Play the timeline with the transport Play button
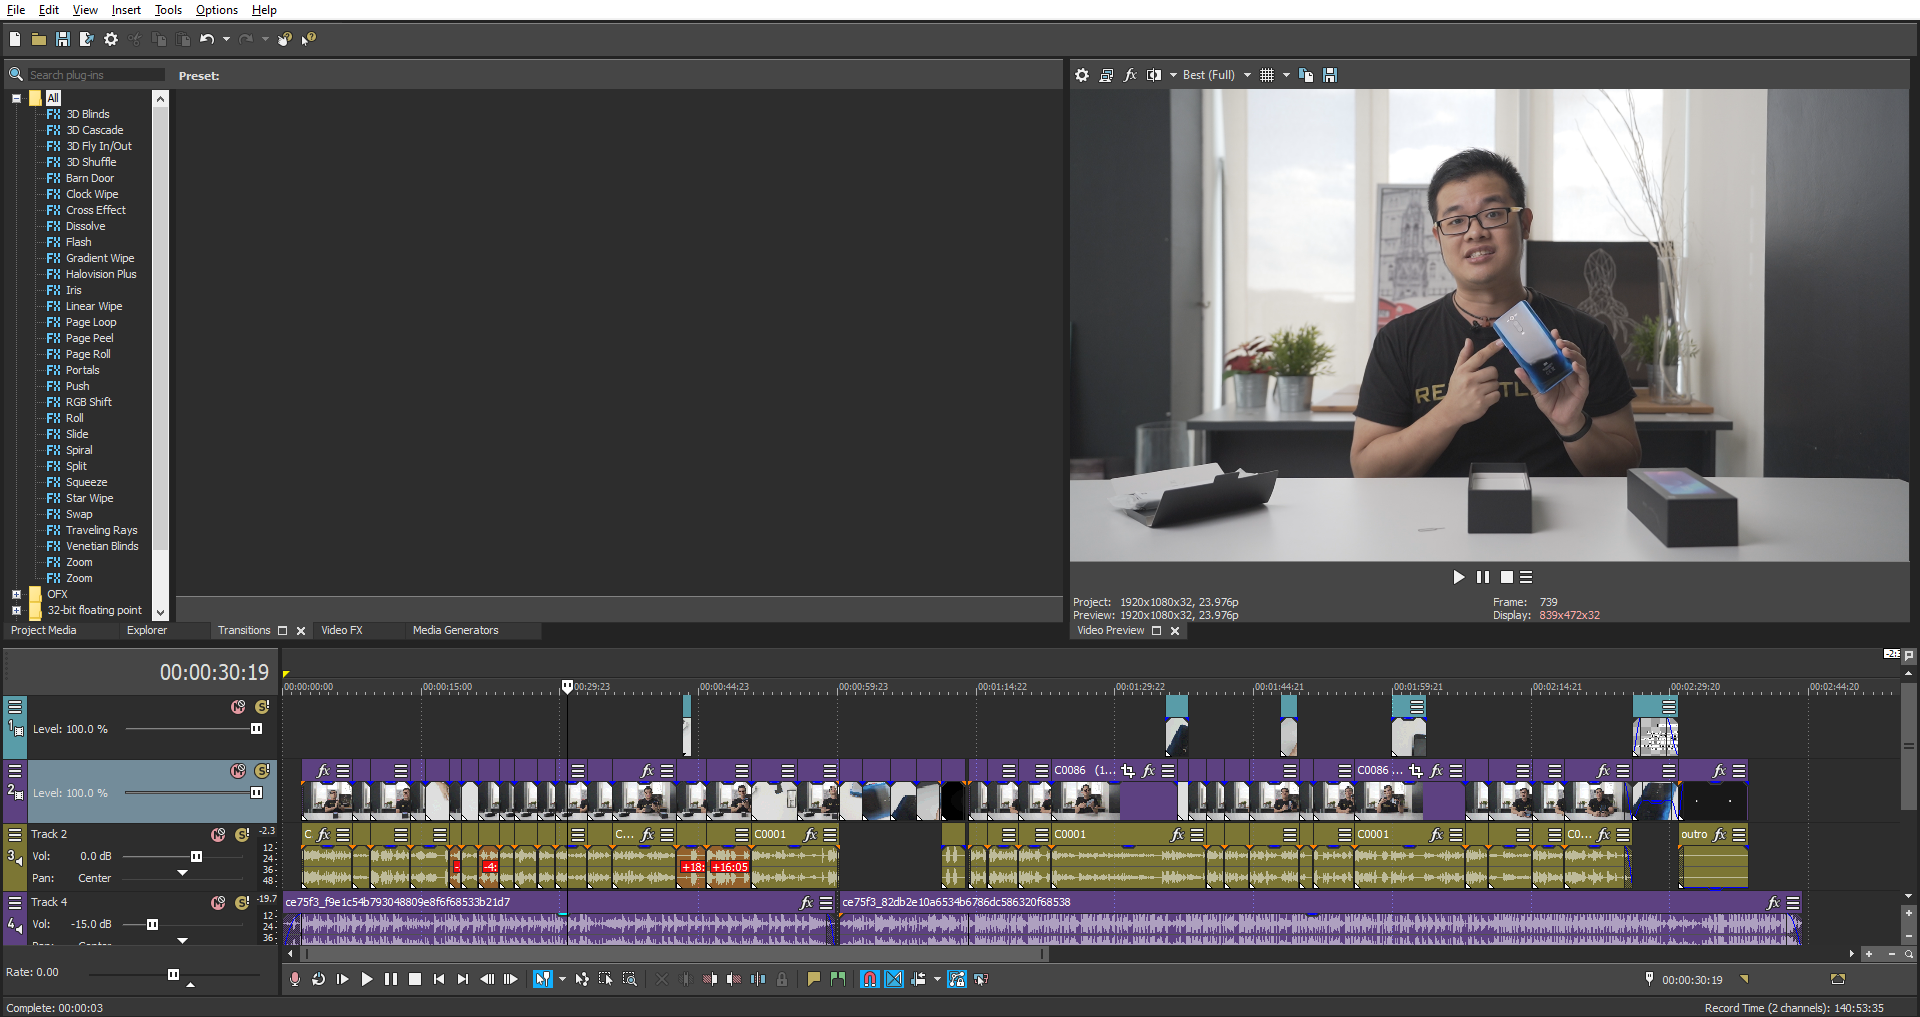 pos(367,979)
